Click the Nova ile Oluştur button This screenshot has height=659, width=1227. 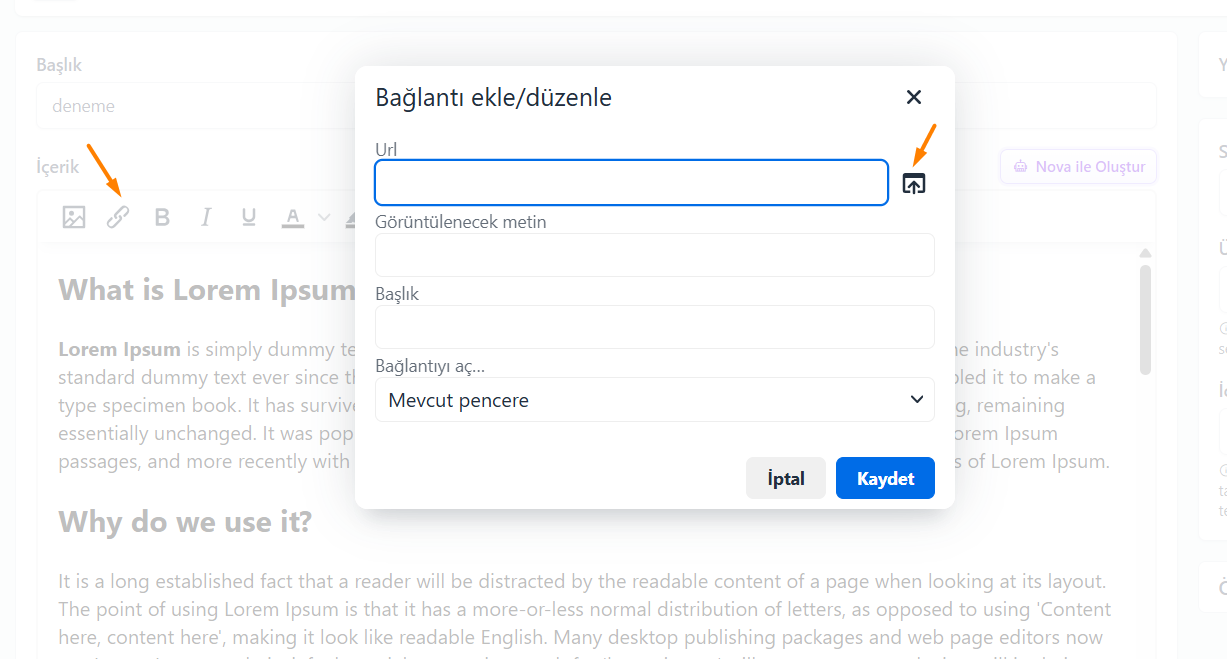(x=1079, y=167)
